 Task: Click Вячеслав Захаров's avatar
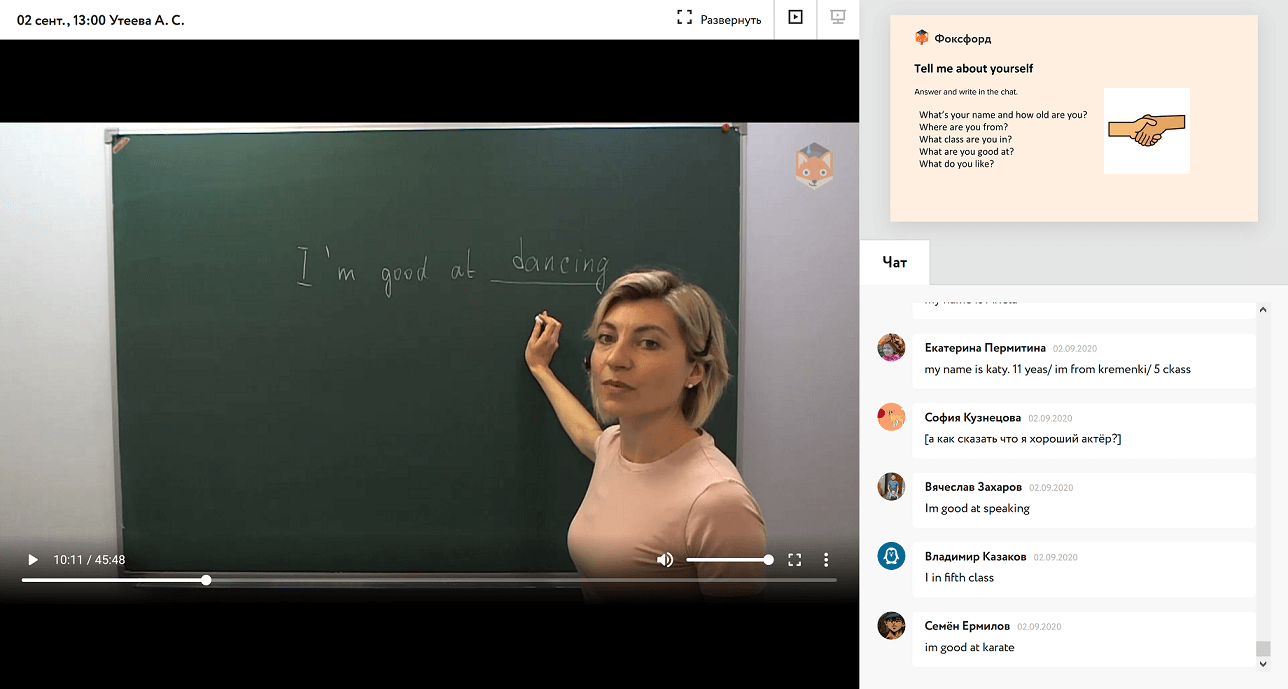pyautogui.click(x=891, y=487)
